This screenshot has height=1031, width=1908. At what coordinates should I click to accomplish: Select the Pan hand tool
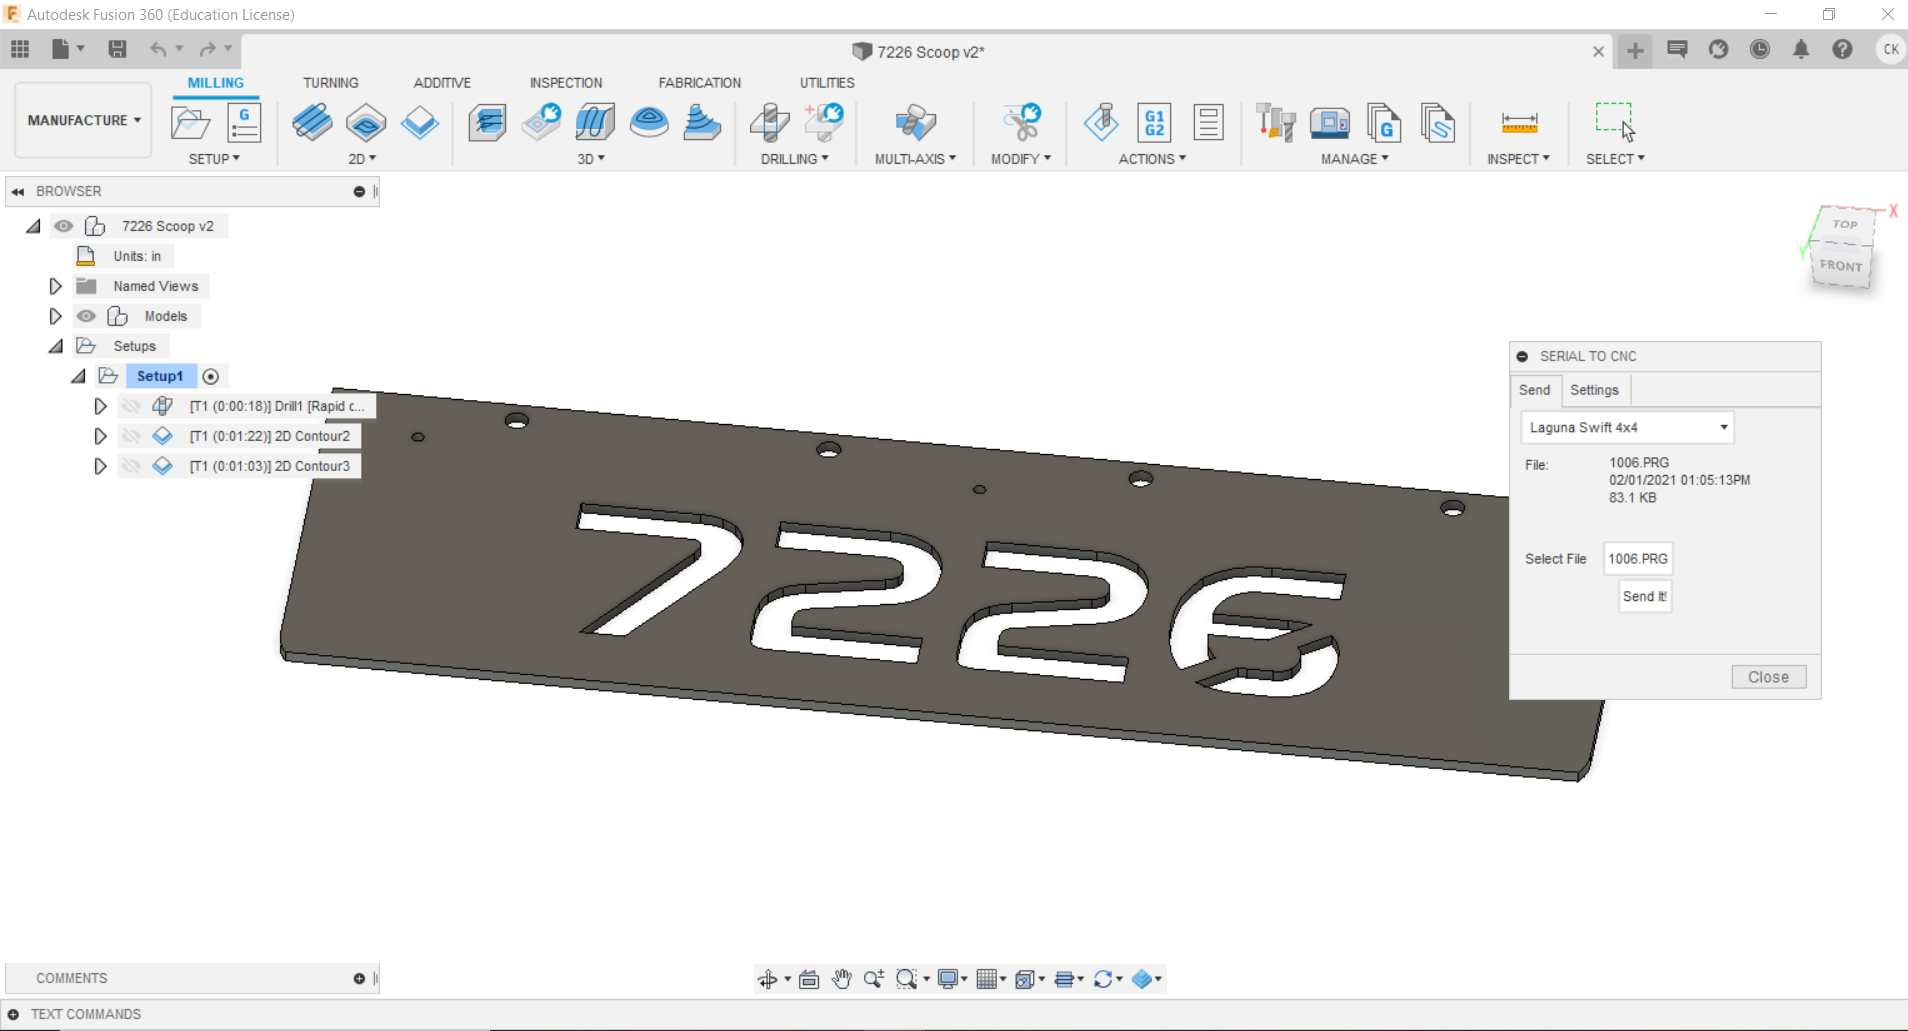(841, 979)
